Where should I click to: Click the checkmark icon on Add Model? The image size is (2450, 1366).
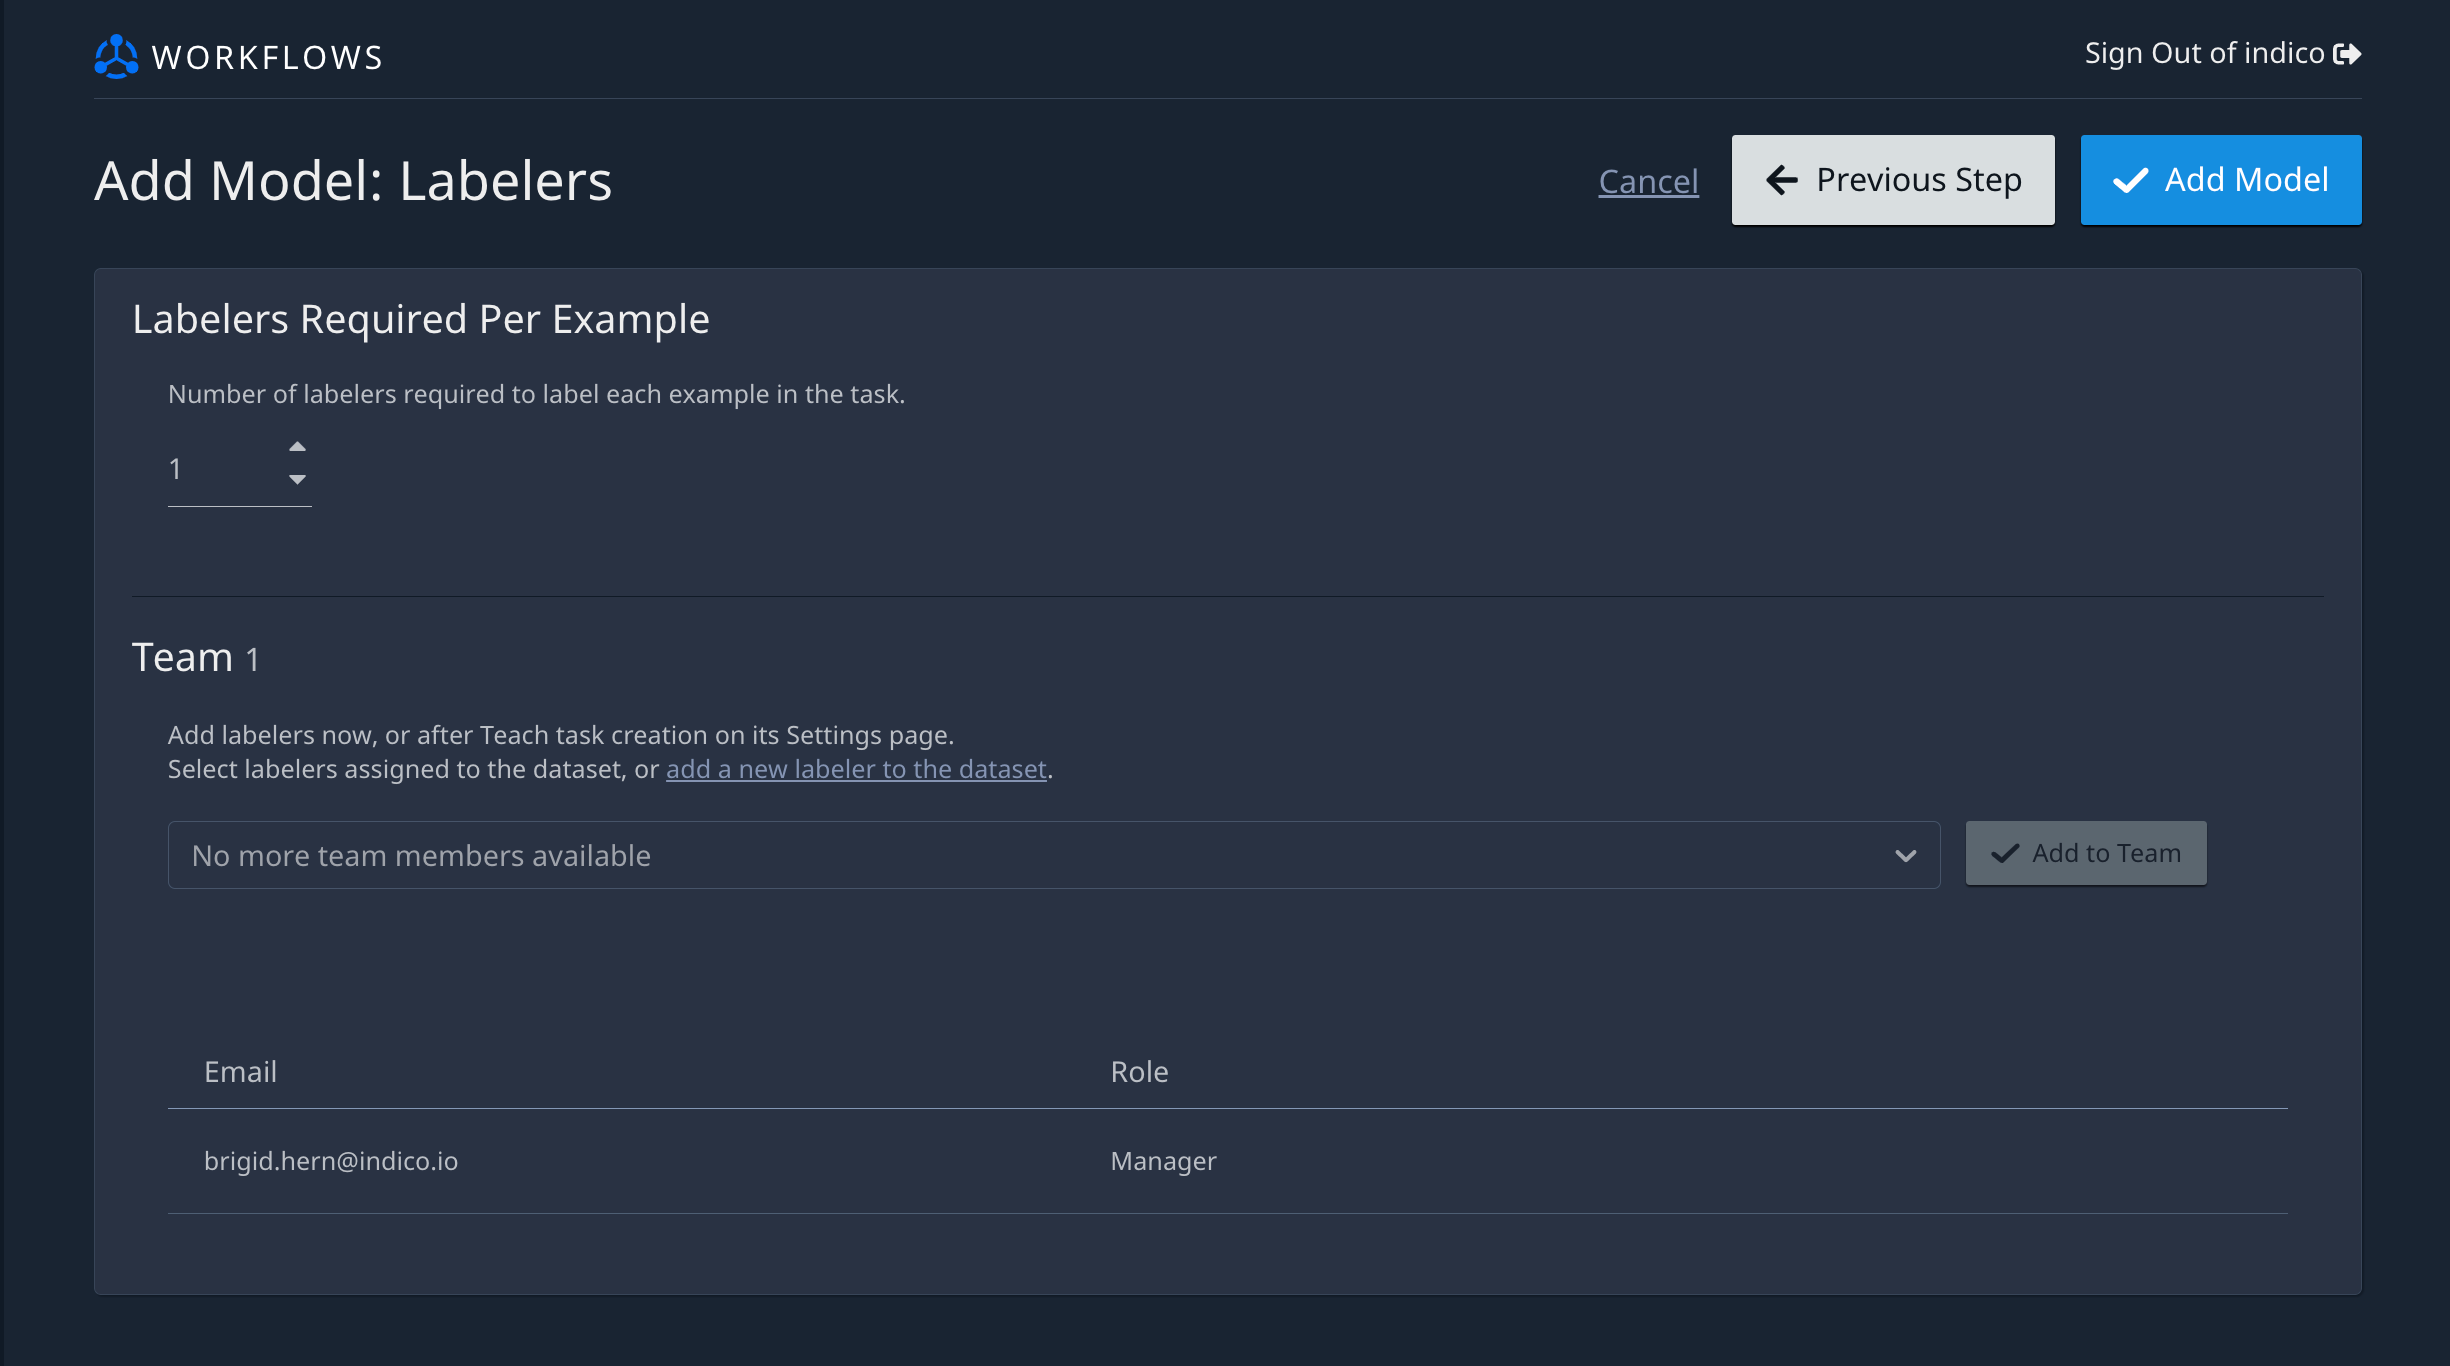[x=2130, y=181]
